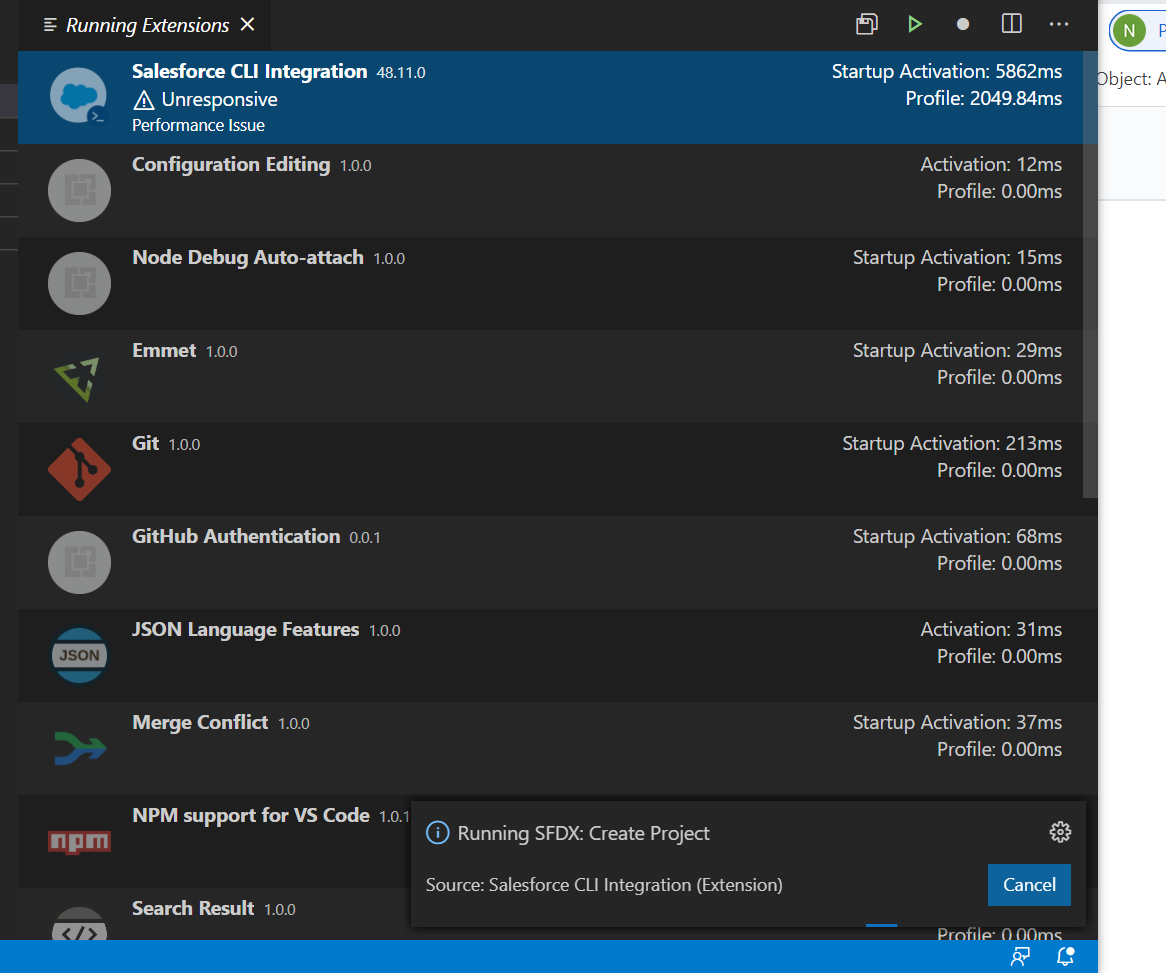Click the Performance Issue label
Screen dimensions: 1166x973
pyautogui.click(x=199, y=125)
